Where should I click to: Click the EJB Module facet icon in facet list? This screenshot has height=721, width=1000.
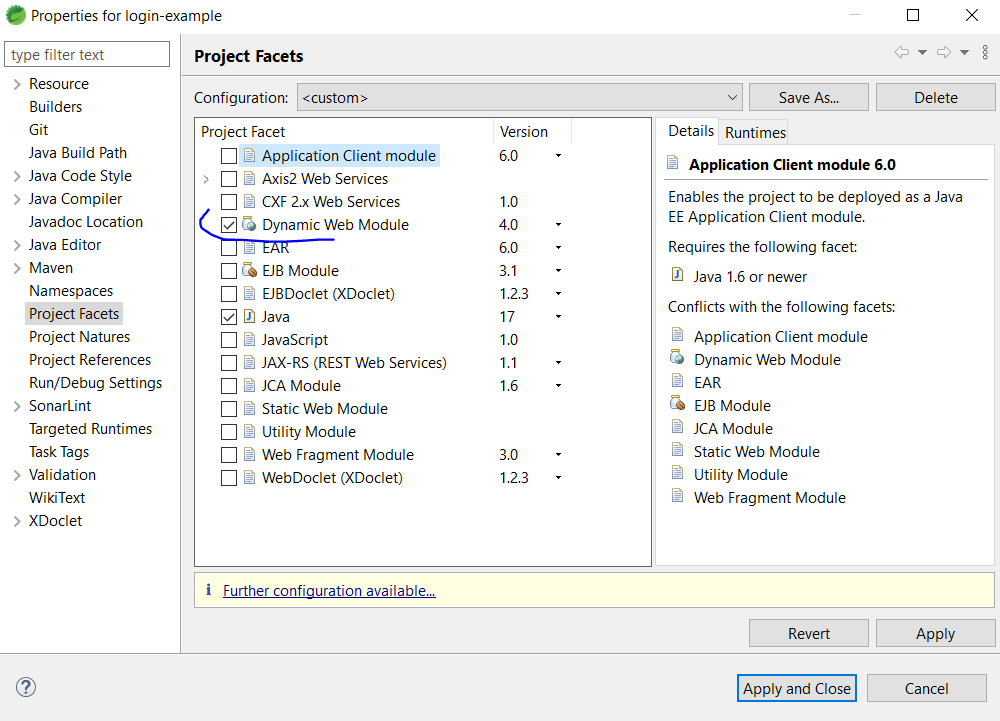pos(249,270)
